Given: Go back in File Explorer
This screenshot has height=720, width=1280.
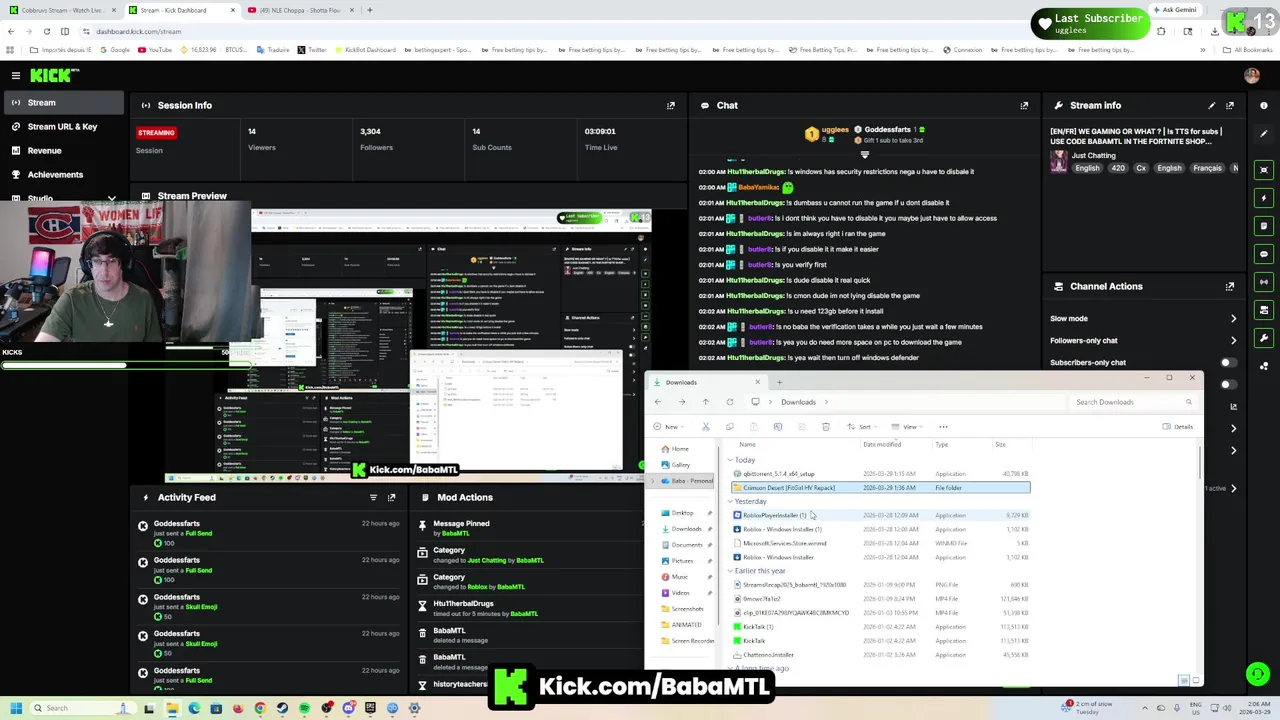Looking at the screenshot, I should coord(658,402).
